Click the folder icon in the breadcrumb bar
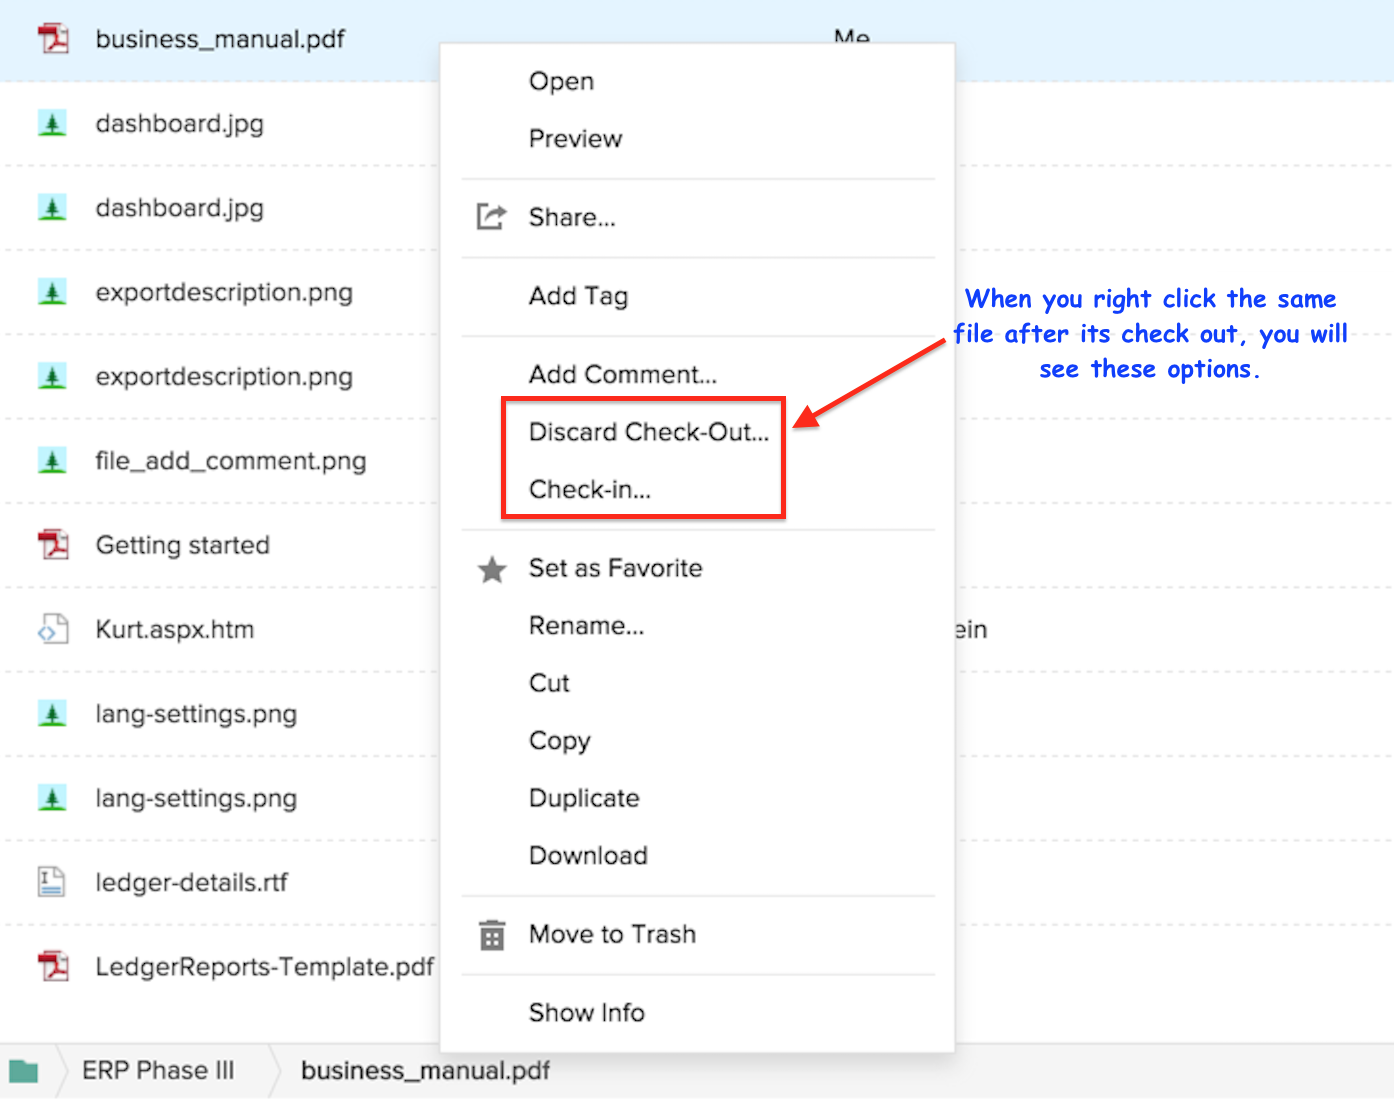The image size is (1394, 1102). tap(24, 1072)
